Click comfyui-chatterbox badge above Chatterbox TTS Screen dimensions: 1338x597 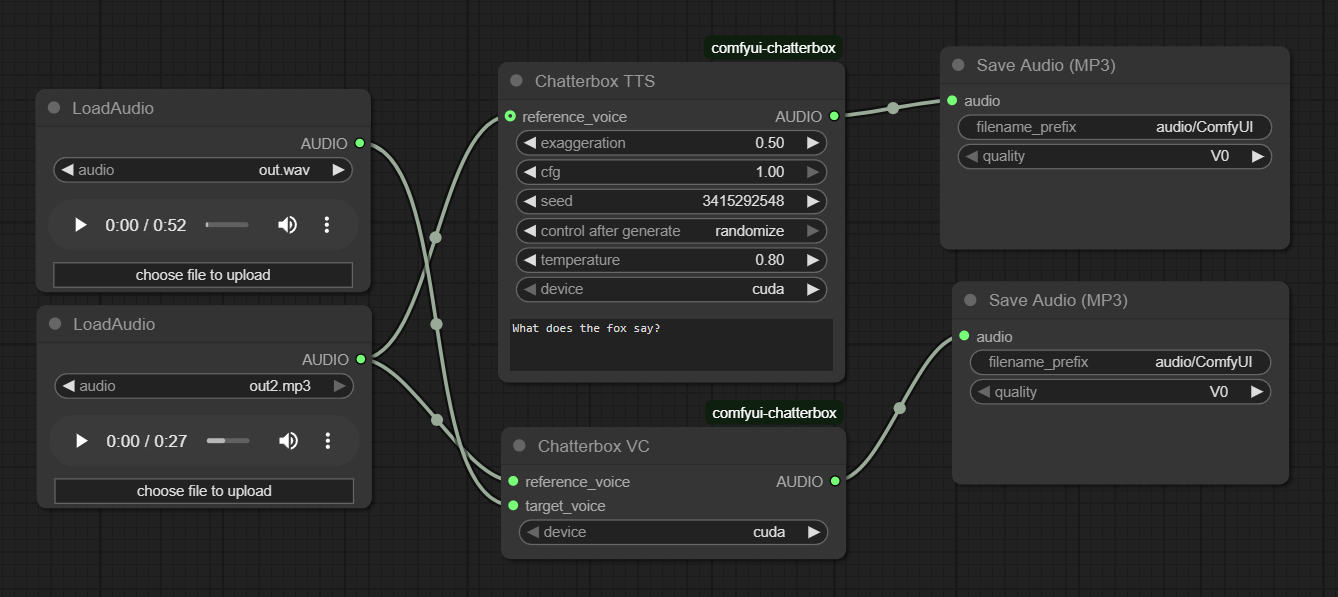773,47
